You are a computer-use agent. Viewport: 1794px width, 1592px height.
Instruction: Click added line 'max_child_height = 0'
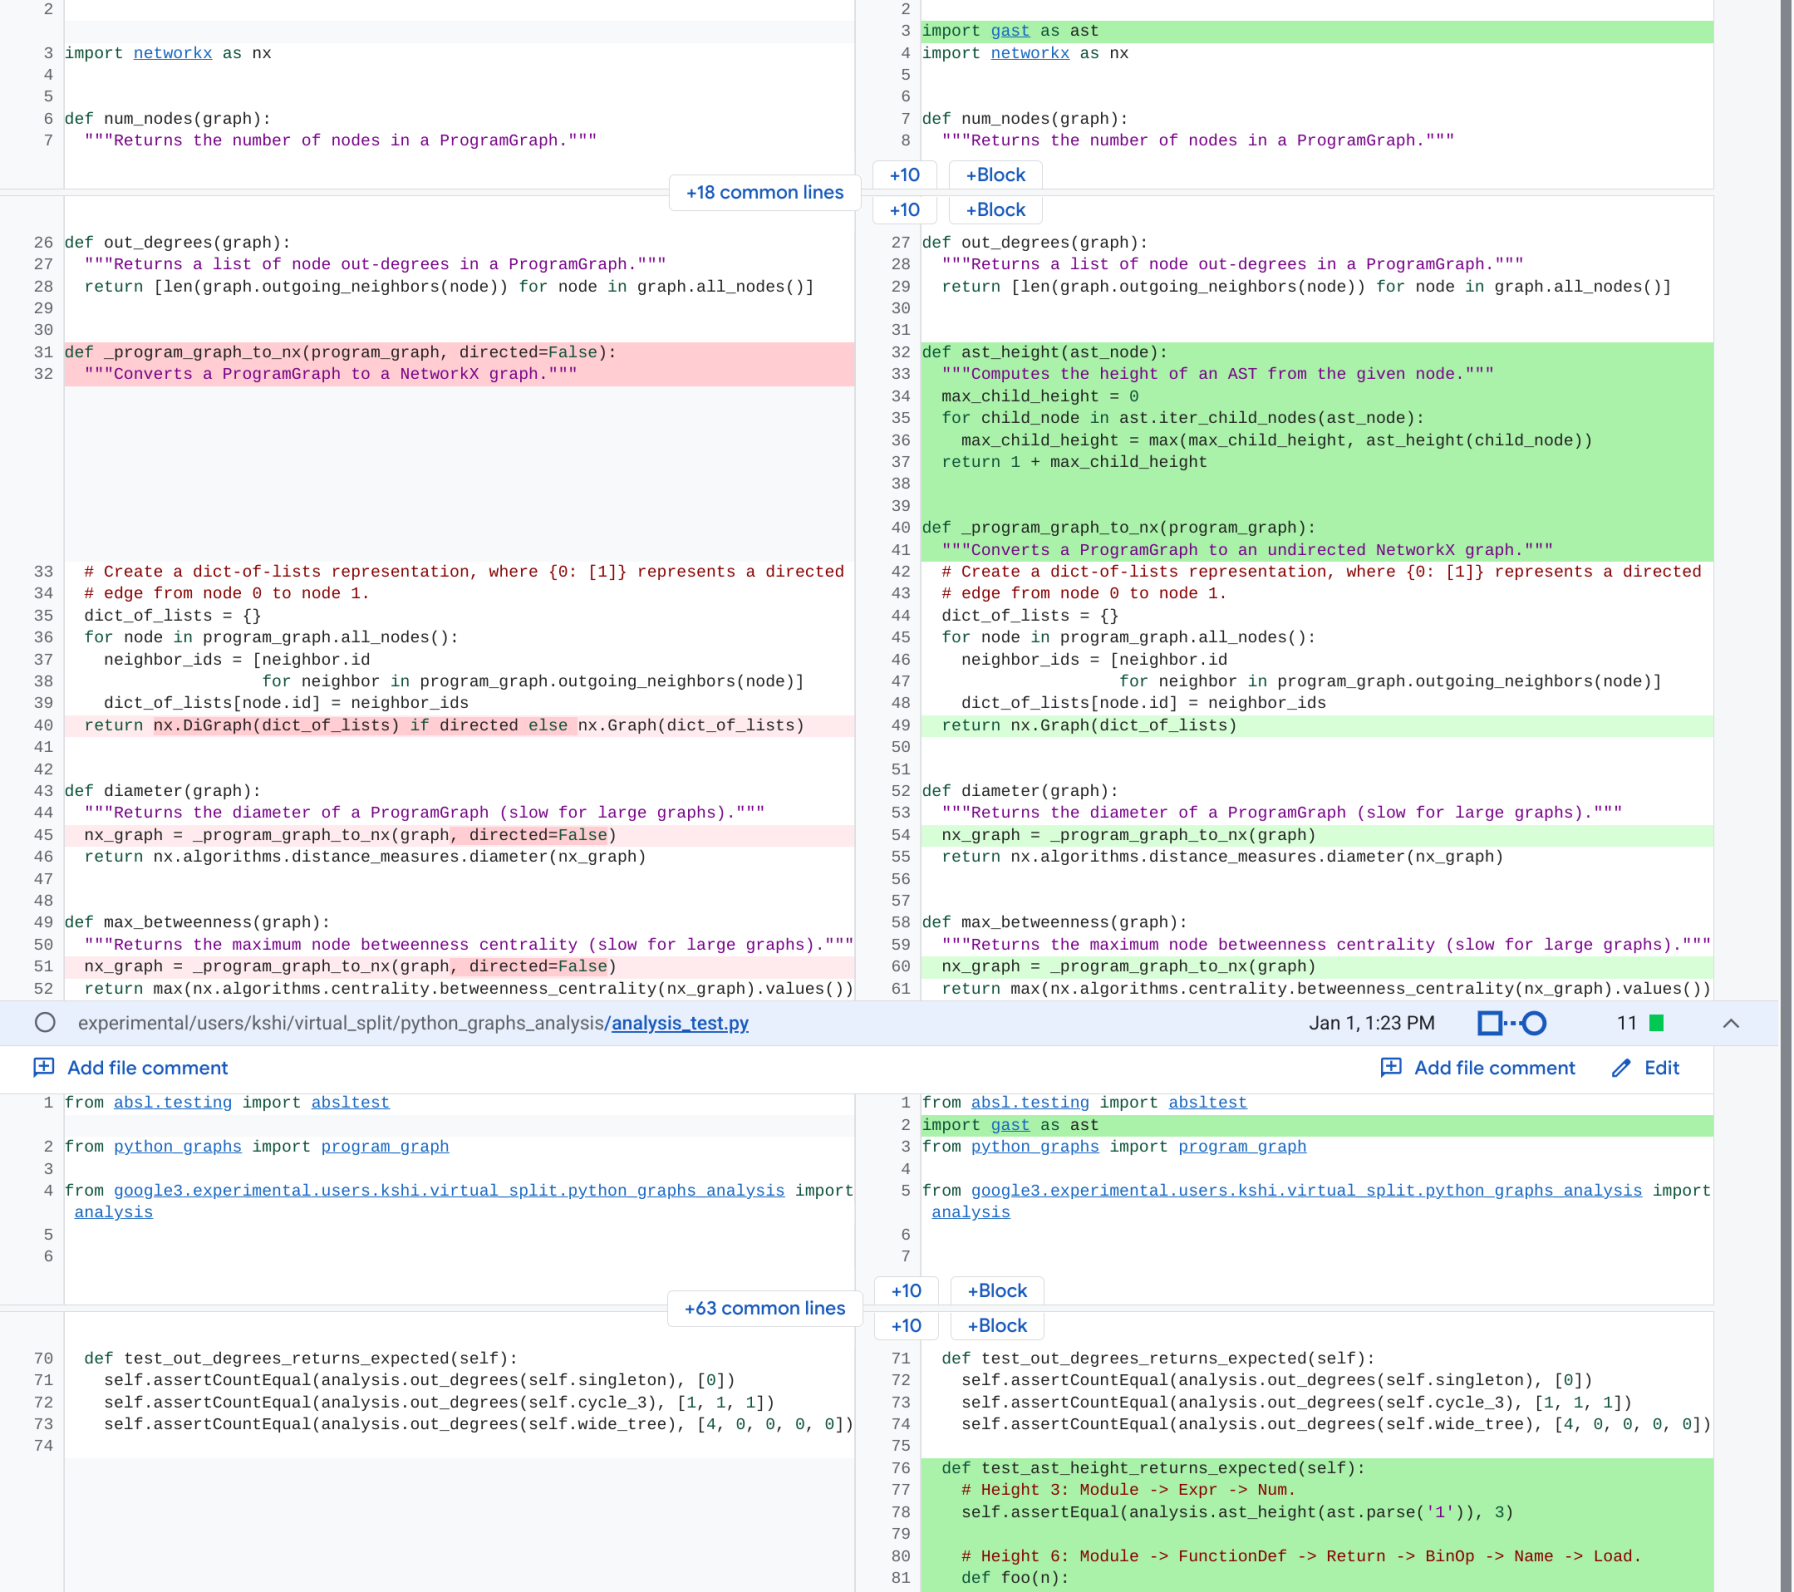coord(1040,397)
